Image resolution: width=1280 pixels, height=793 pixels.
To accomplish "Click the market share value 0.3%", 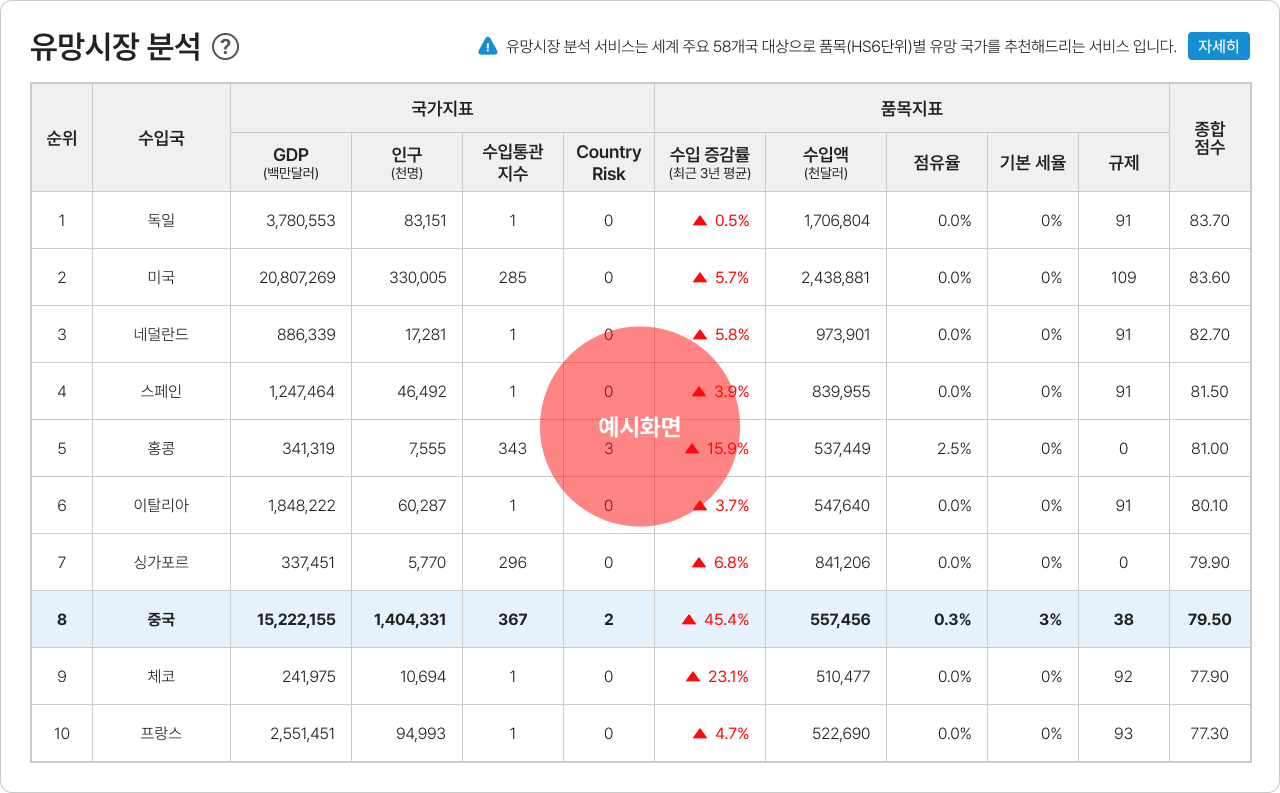I will [x=952, y=619].
